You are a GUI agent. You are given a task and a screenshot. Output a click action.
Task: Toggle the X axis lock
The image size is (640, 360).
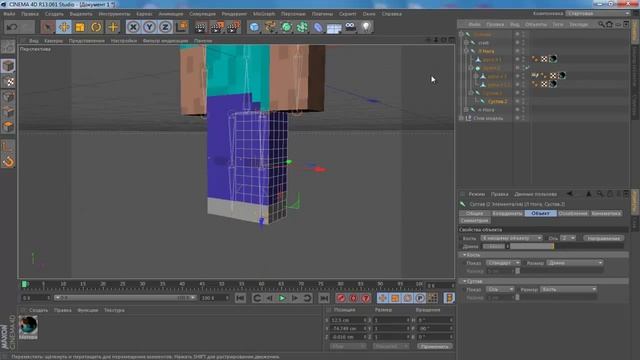coord(133,27)
